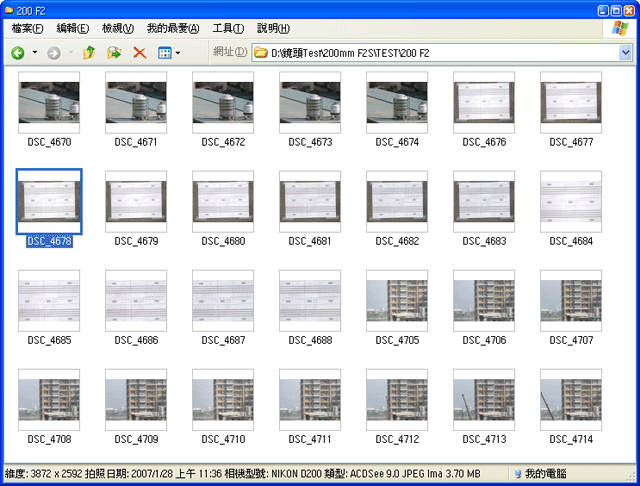Select building photo DSC_4714
640x486 pixels.
[x=571, y=400]
